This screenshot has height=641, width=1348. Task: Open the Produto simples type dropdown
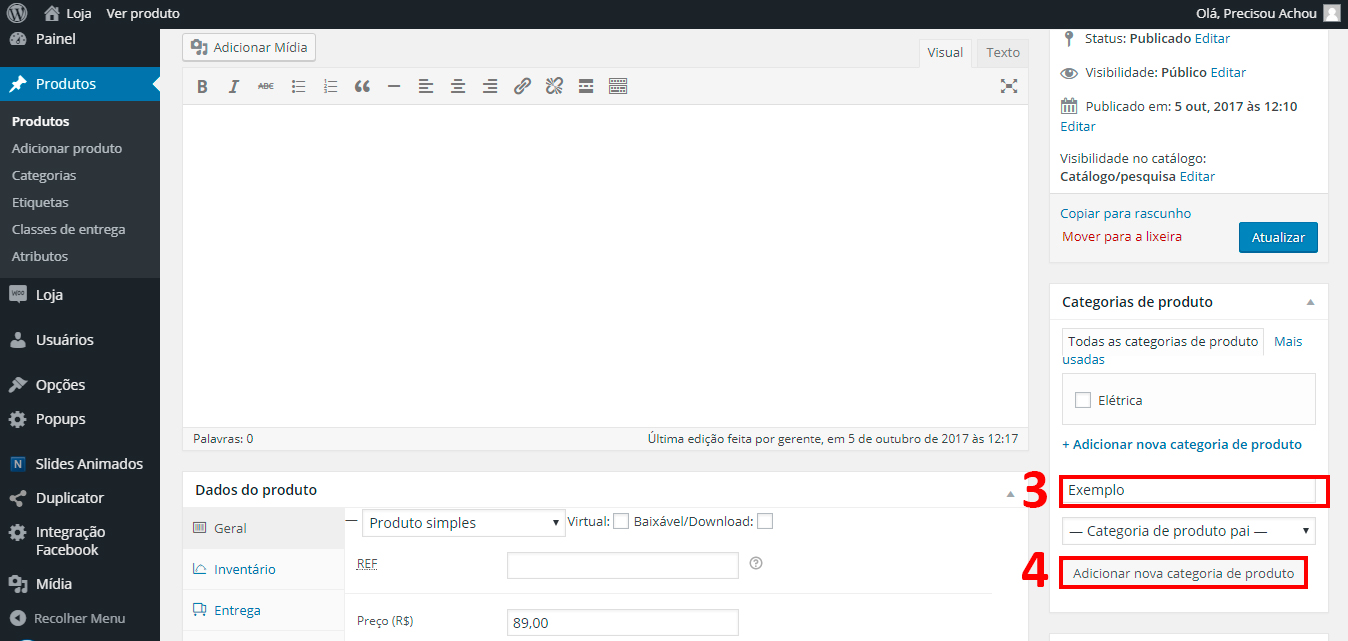[x=464, y=523]
